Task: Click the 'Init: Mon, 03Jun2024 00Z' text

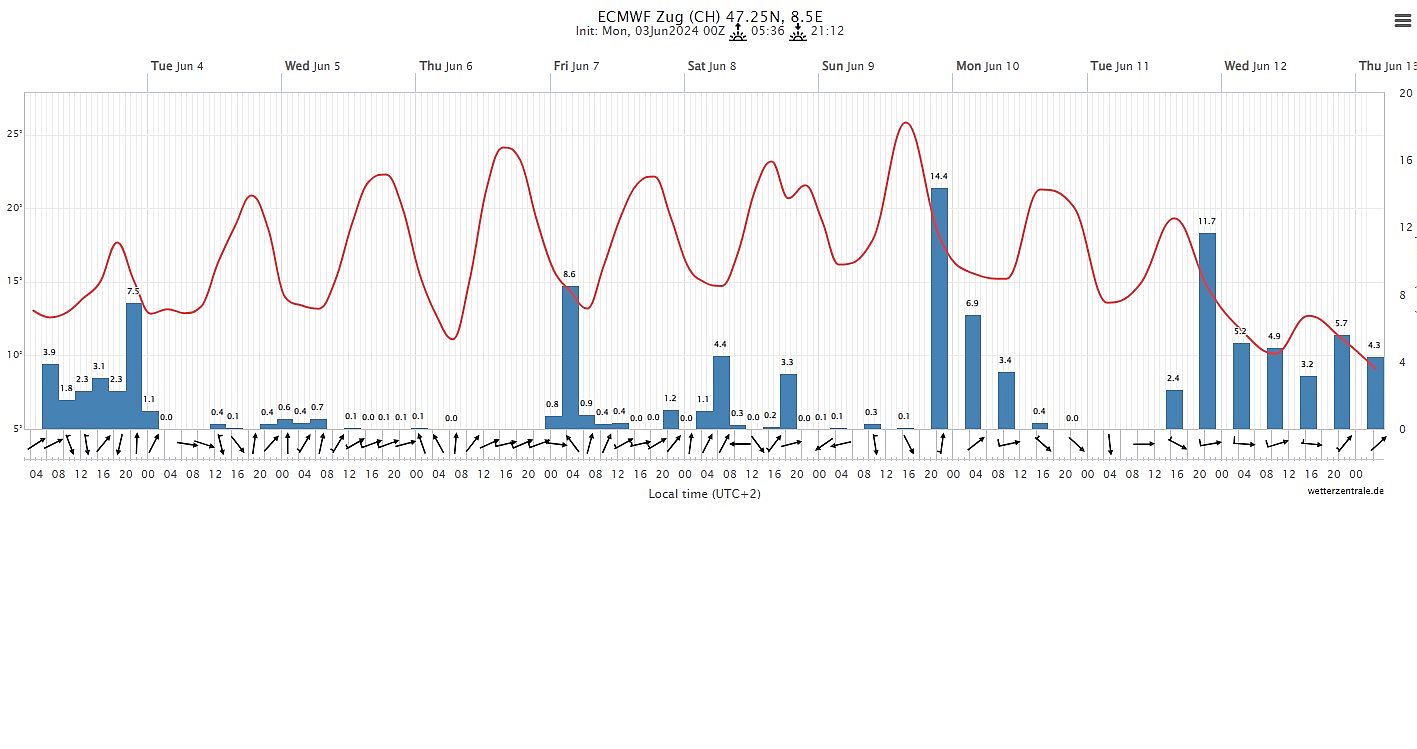Action: (x=650, y=31)
